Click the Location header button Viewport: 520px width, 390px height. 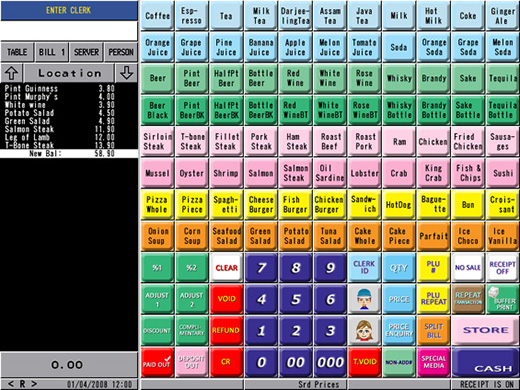[69, 73]
